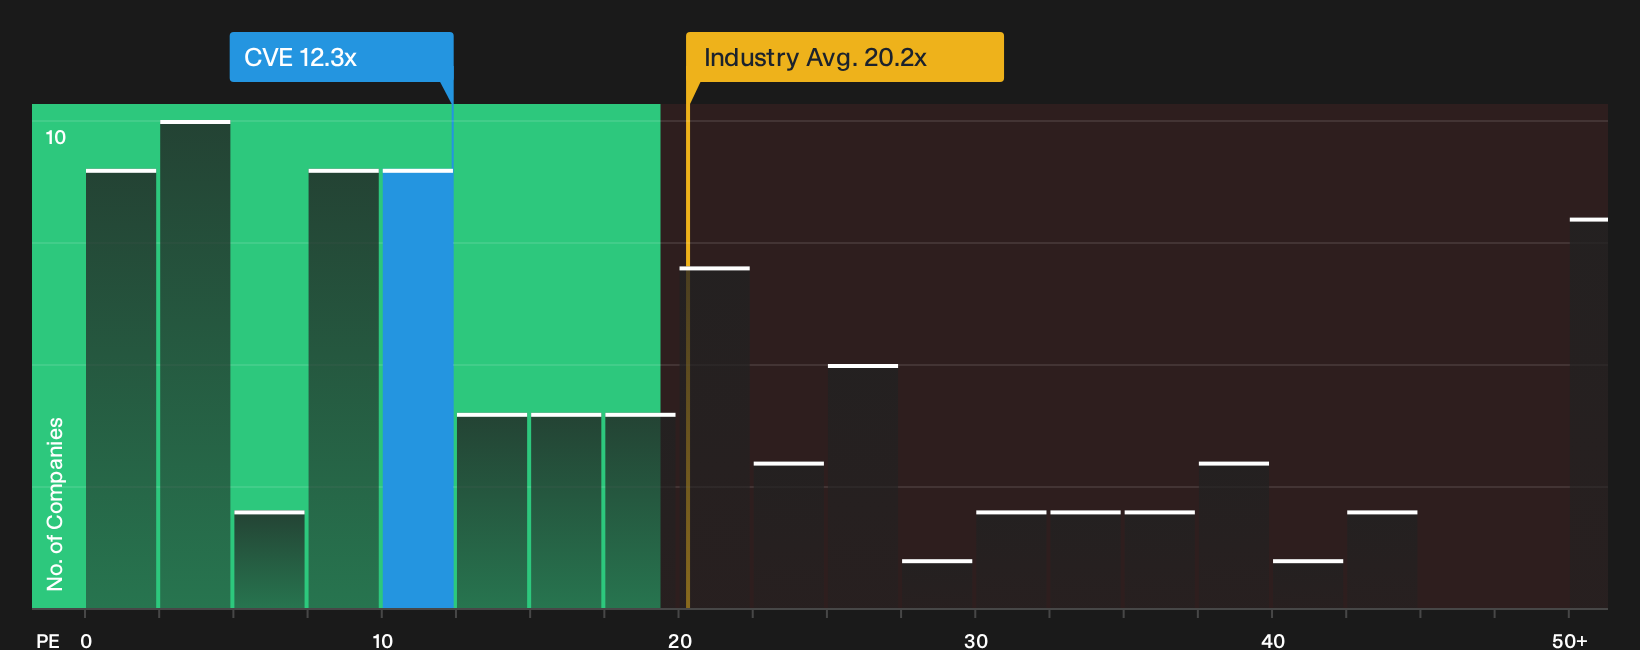Screen dimensions: 1640x650
Task: Click the green bar starting at PE 7.5
Action: coord(344,389)
